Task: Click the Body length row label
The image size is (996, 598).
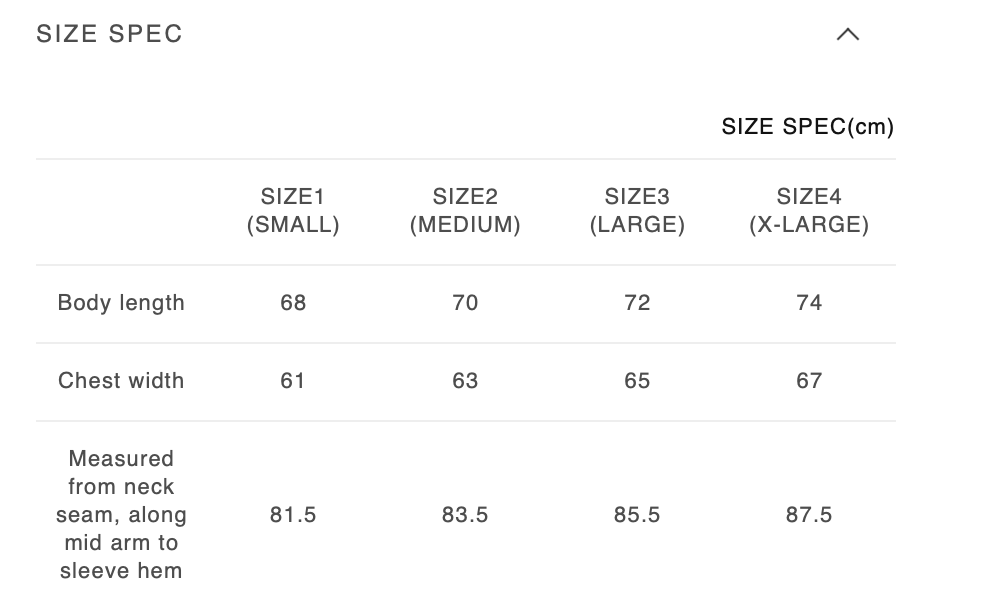Action: 121,303
